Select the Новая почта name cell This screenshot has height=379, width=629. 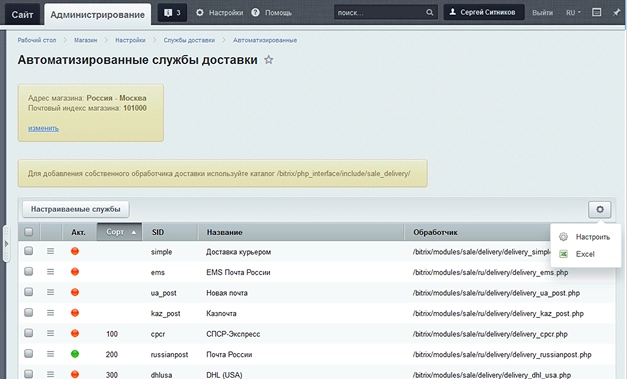pyautogui.click(x=227, y=293)
